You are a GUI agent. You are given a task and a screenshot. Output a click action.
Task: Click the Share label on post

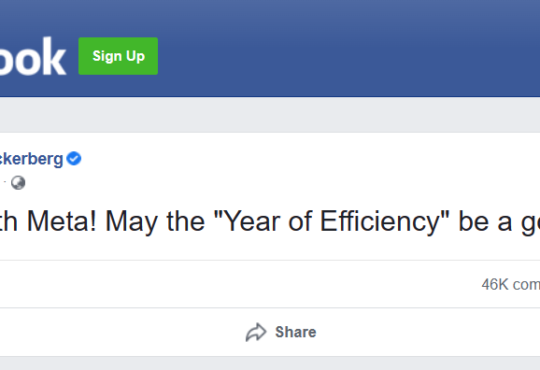pos(295,332)
